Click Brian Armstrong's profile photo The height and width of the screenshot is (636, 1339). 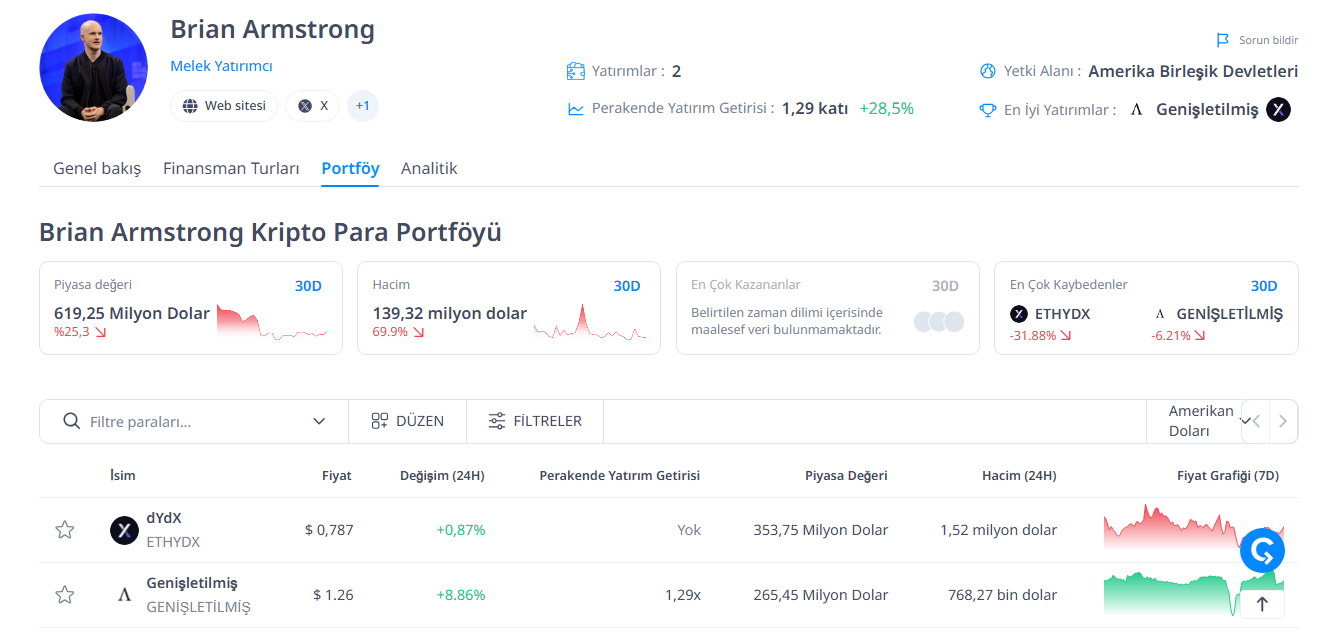point(94,67)
